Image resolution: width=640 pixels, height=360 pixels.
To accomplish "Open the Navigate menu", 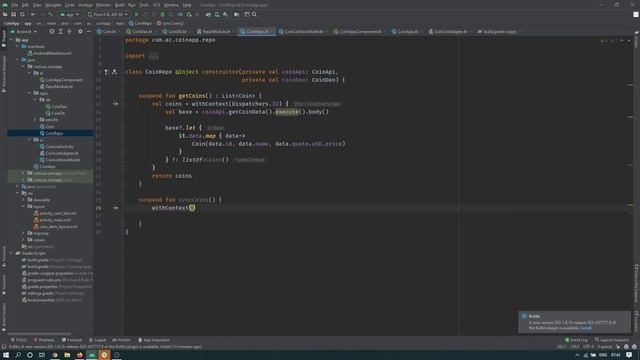I will pyautogui.click(x=53, y=5).
